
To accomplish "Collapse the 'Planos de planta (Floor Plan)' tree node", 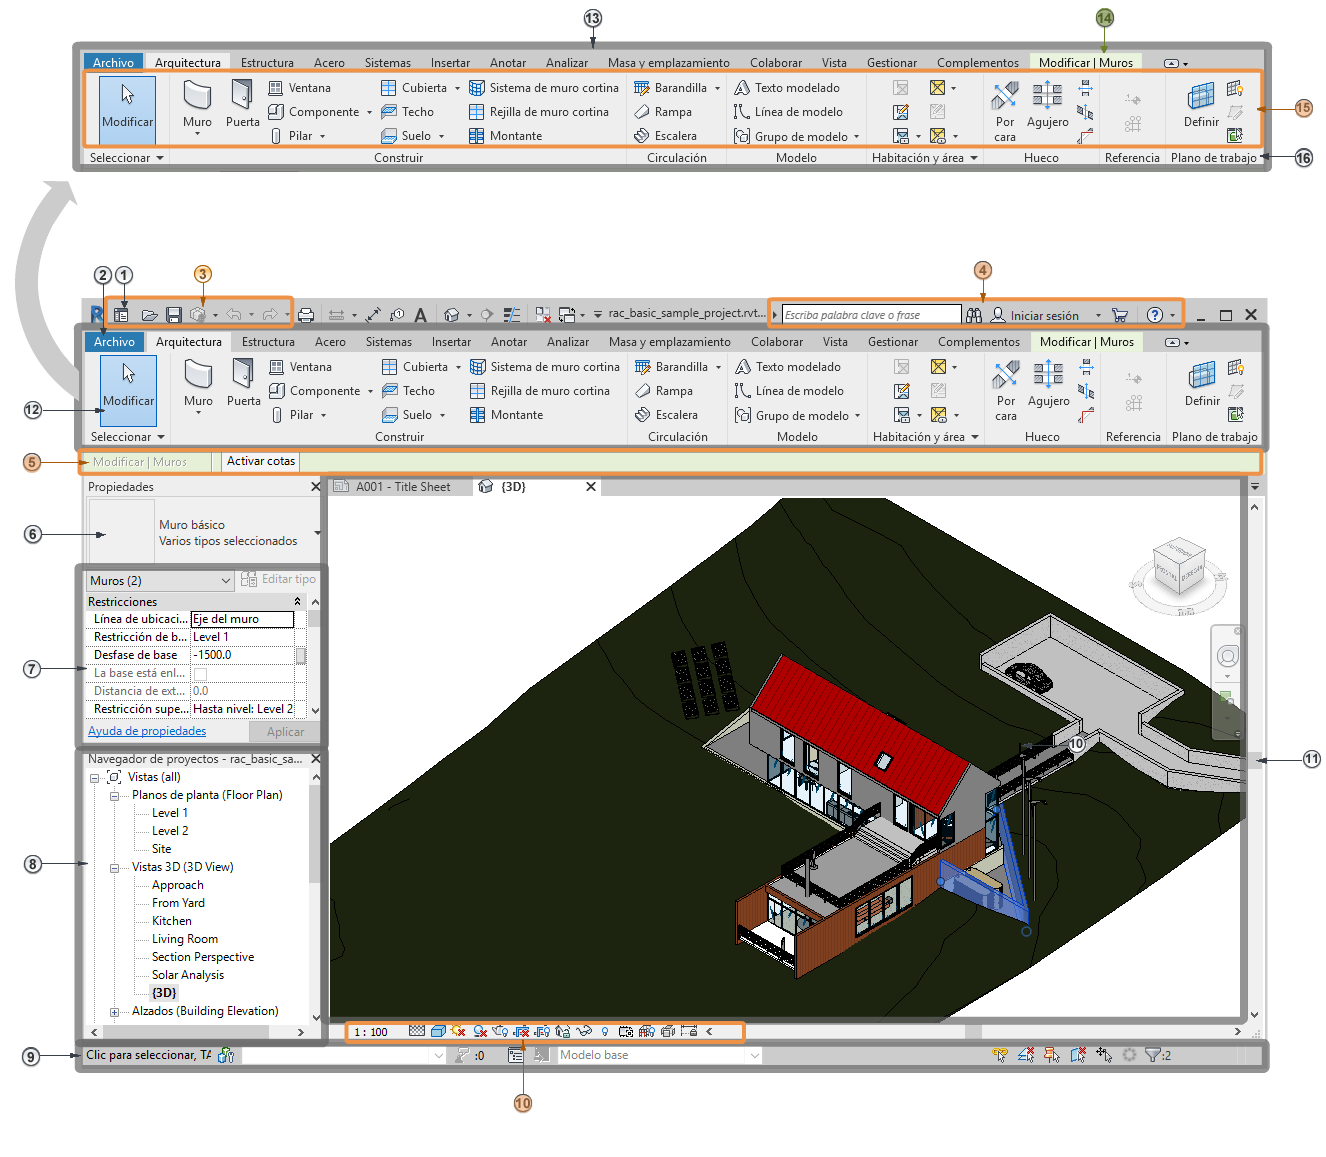I will pyautogui.click(x=114, y=796).
